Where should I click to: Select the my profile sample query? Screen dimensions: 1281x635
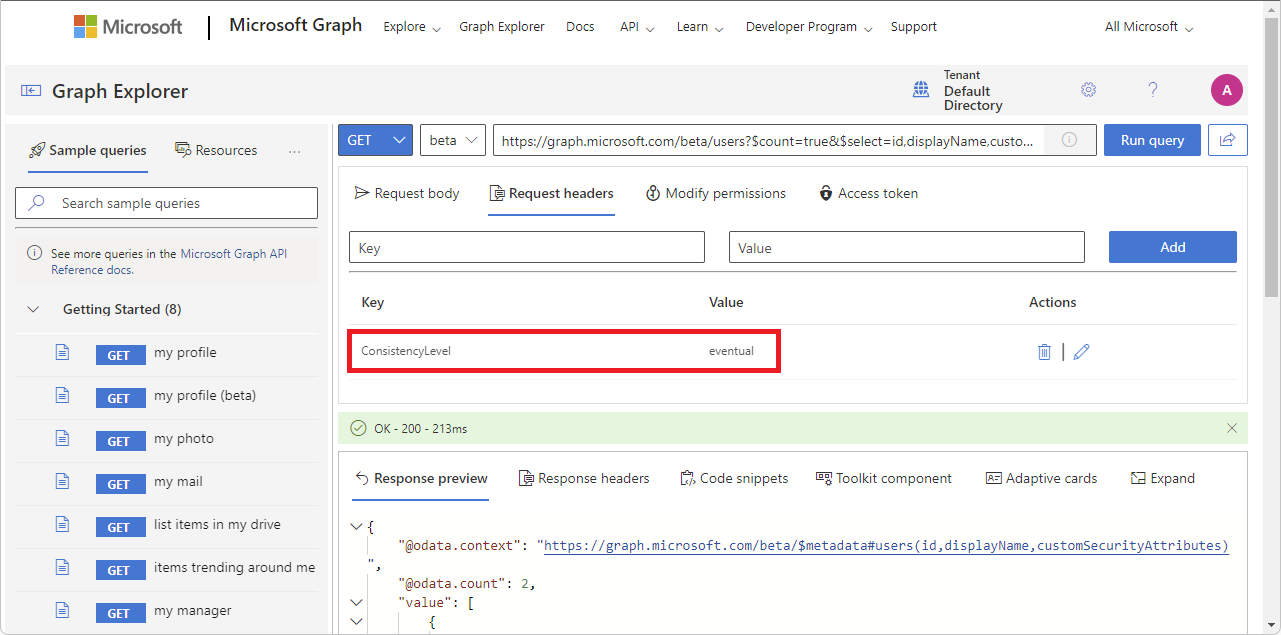tap(185, 353)
